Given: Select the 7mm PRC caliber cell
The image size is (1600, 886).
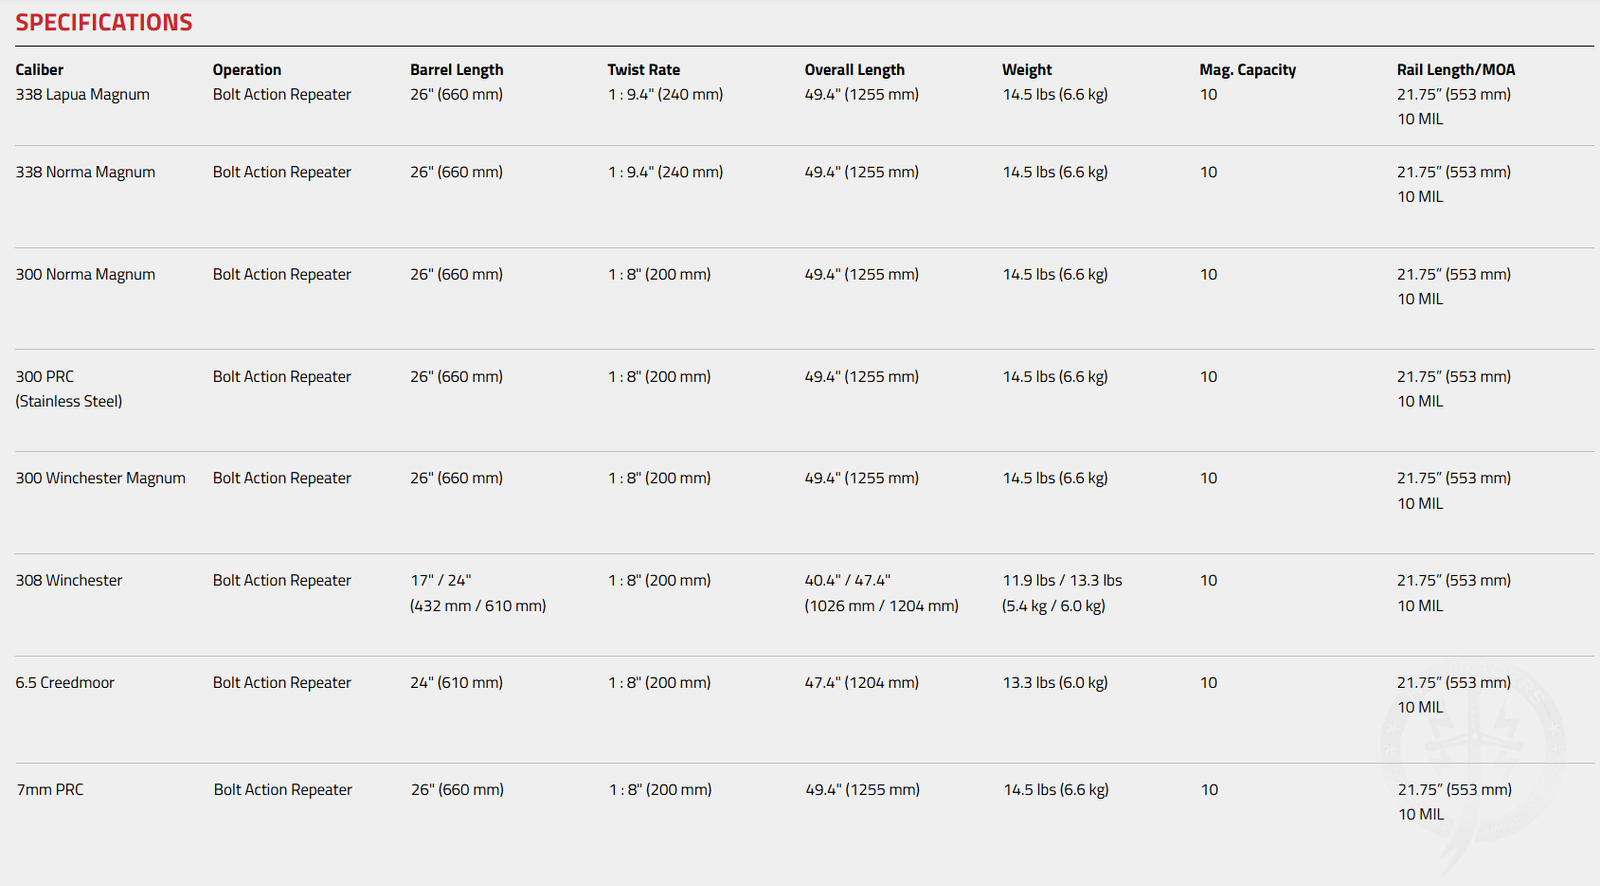Looking at the screenshot, I should pyautogui.click(x=50, y=789).
